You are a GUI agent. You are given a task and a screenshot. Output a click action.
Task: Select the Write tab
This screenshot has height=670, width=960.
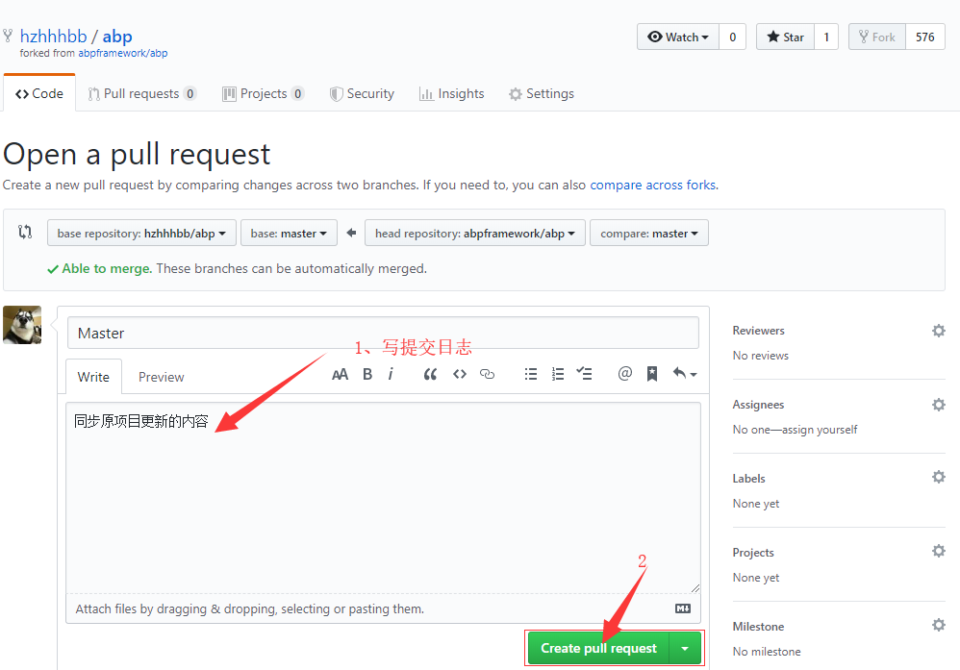(93, 377)
